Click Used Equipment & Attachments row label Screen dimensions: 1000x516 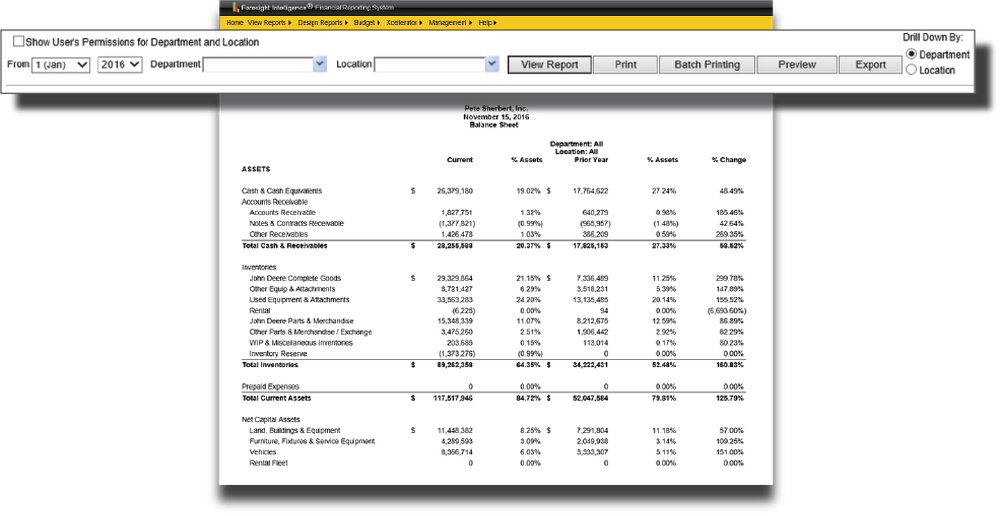pyautogui.click(x=299, y=300)
